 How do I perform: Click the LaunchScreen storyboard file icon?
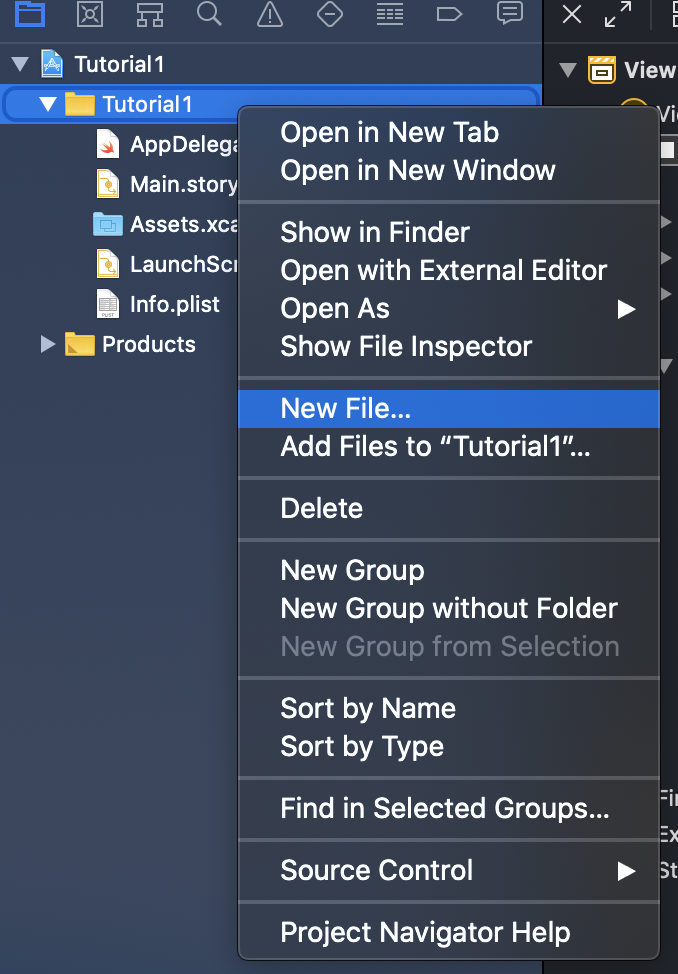(x=108, y=264)
